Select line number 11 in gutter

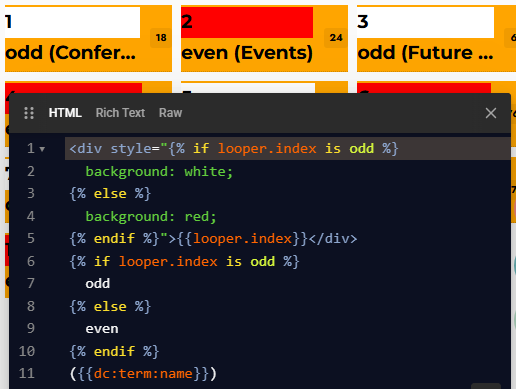tap(27, 374)
